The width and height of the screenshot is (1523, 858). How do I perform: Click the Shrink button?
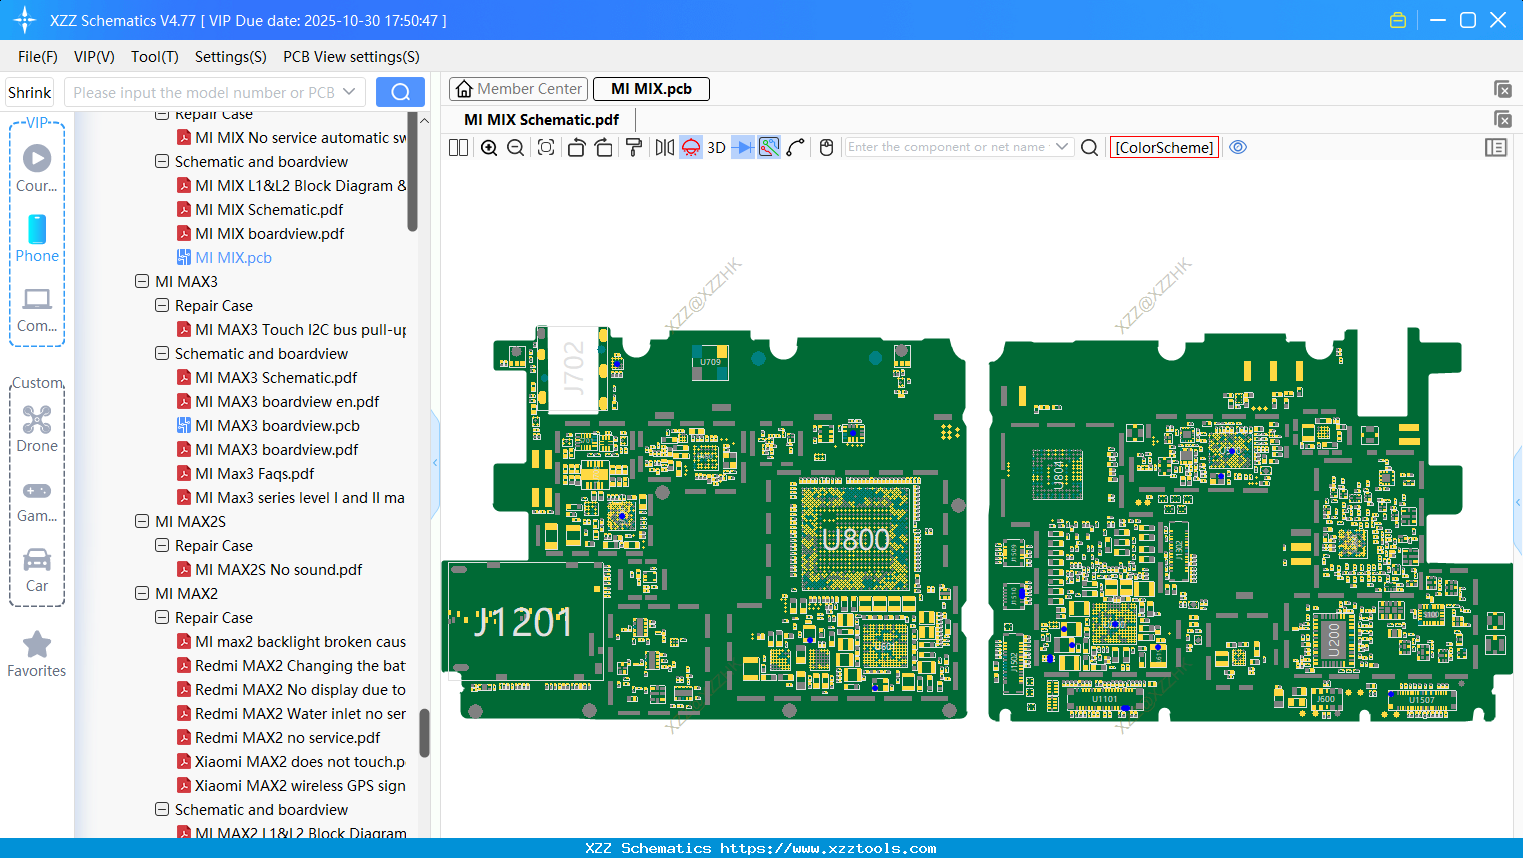(30, 93)
